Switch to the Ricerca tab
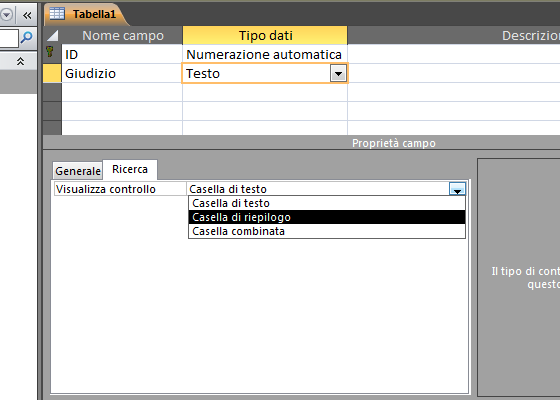The width and height of the screenshot is (560, 400). pos(130,169)
